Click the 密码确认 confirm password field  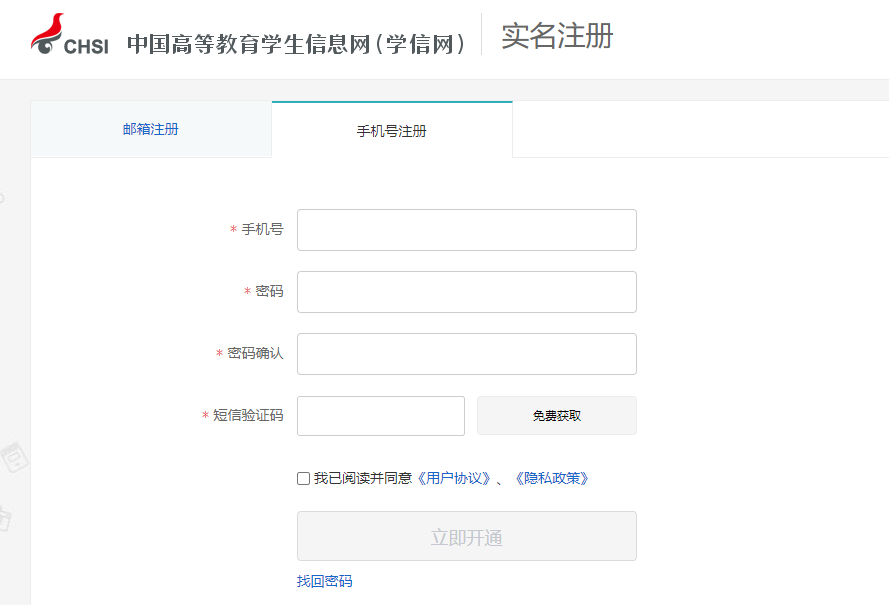click(x=466, y=353)
